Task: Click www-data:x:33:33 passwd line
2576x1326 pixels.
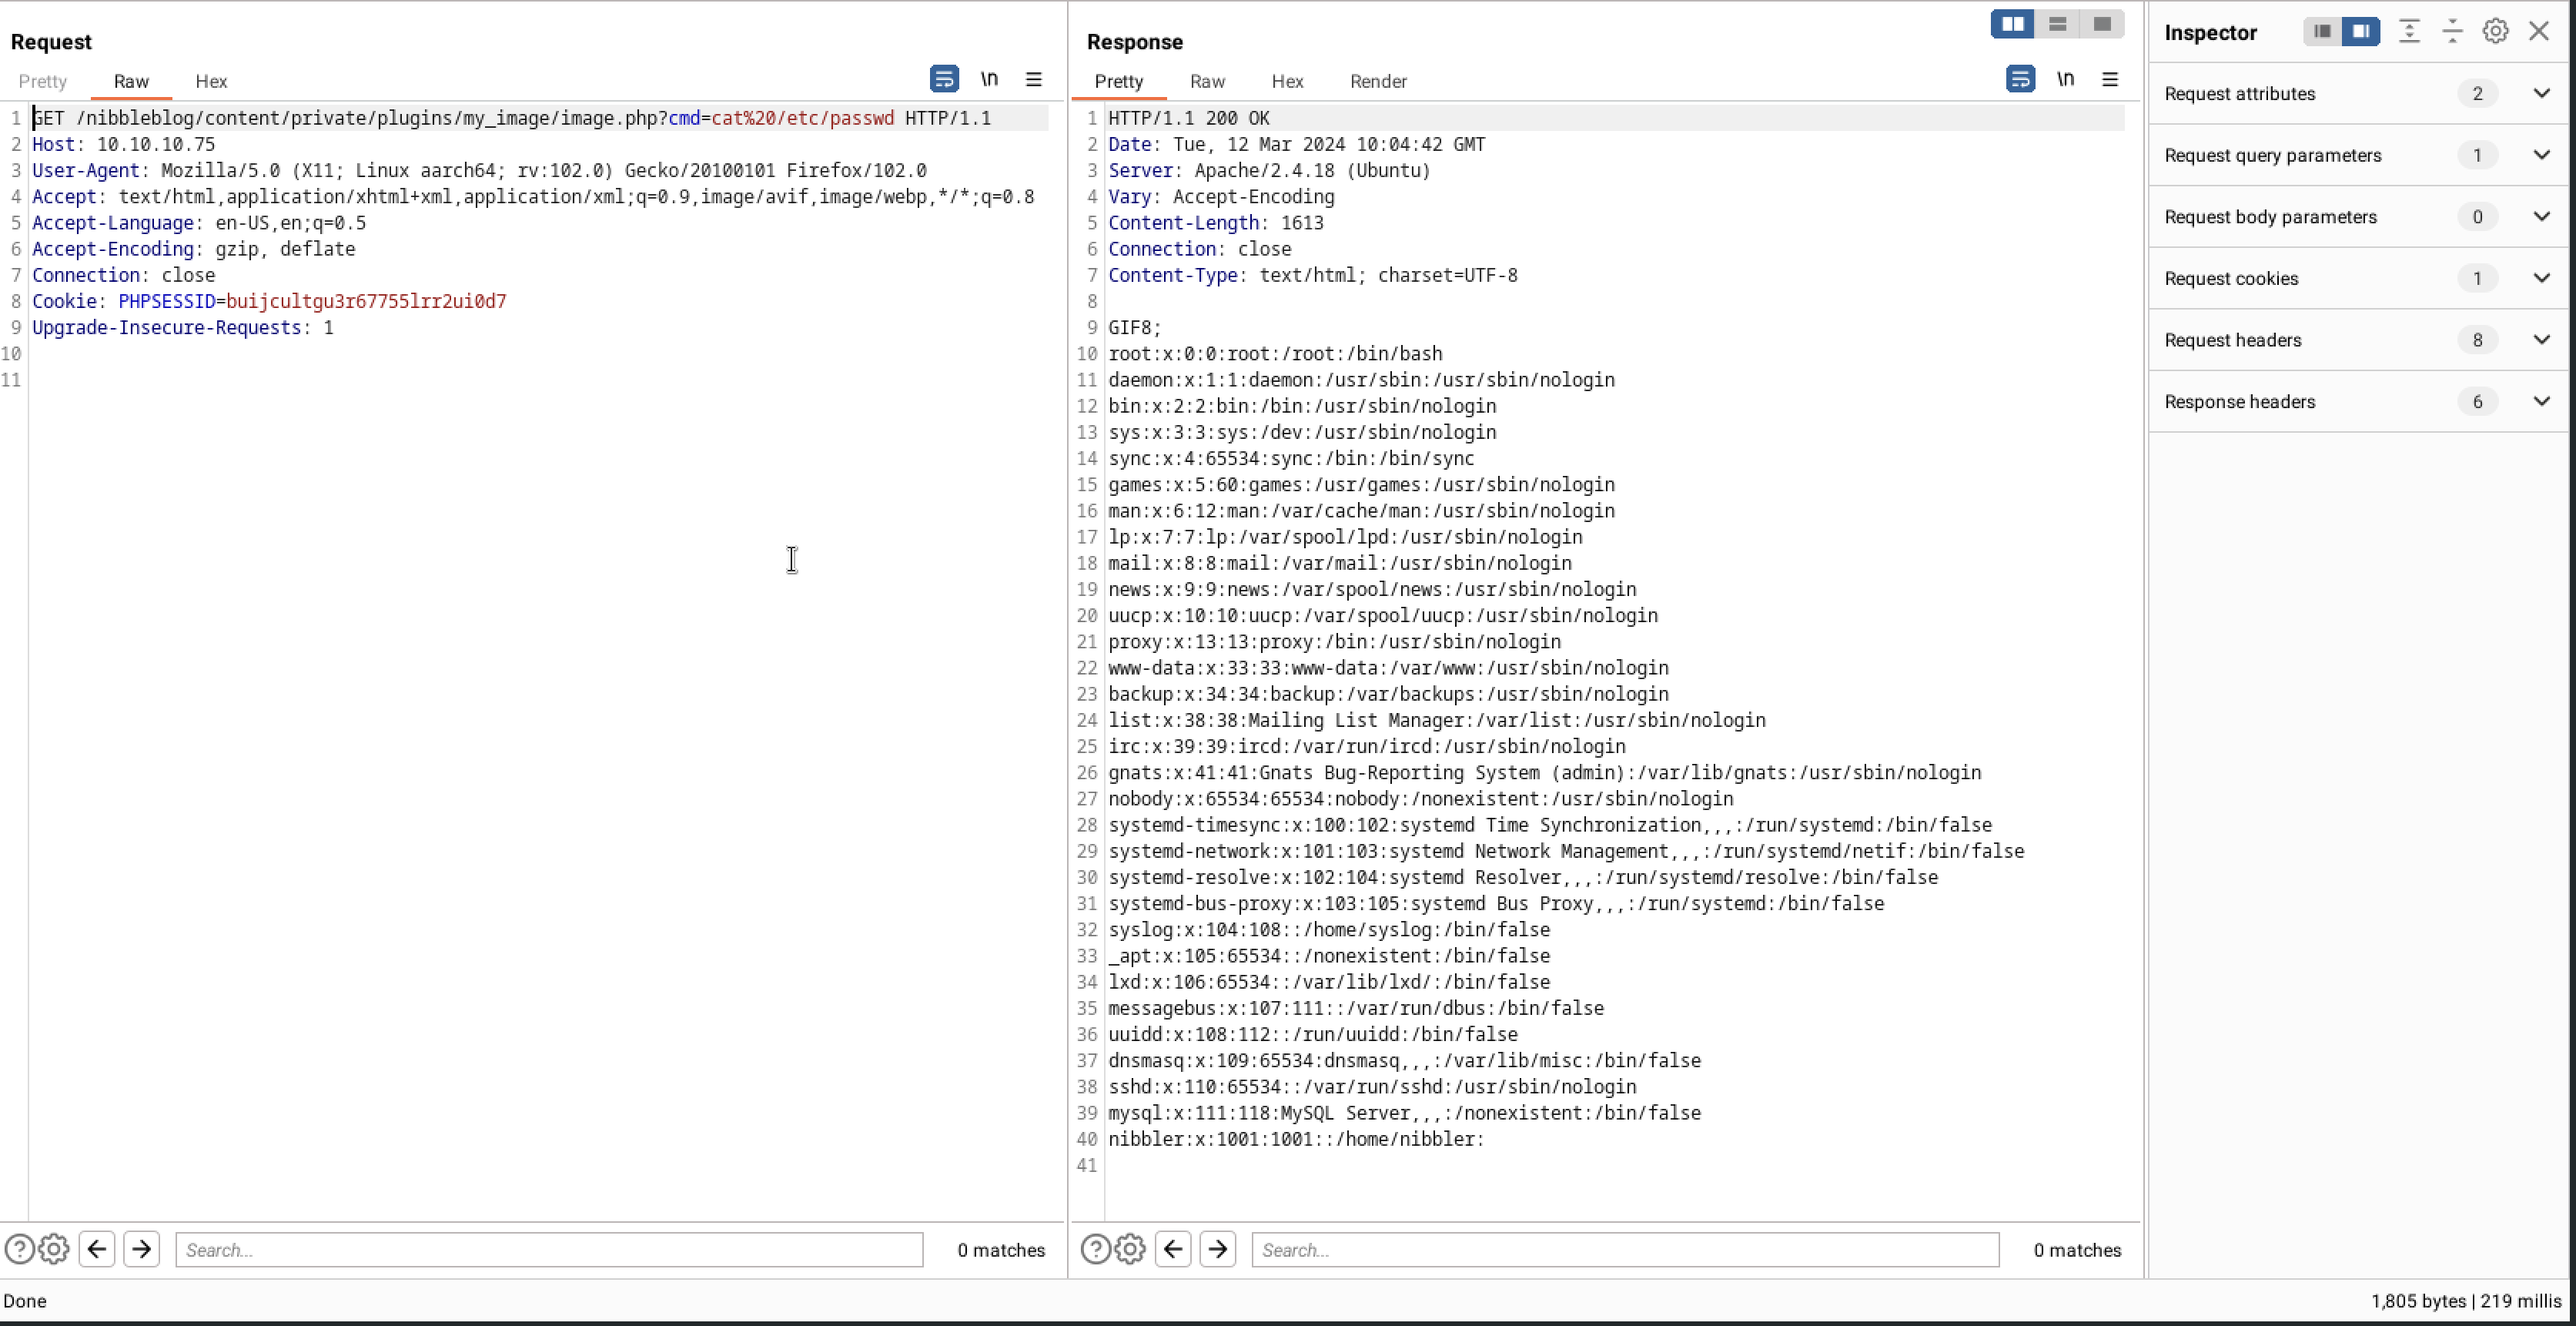Action: tap(1388, 668)
